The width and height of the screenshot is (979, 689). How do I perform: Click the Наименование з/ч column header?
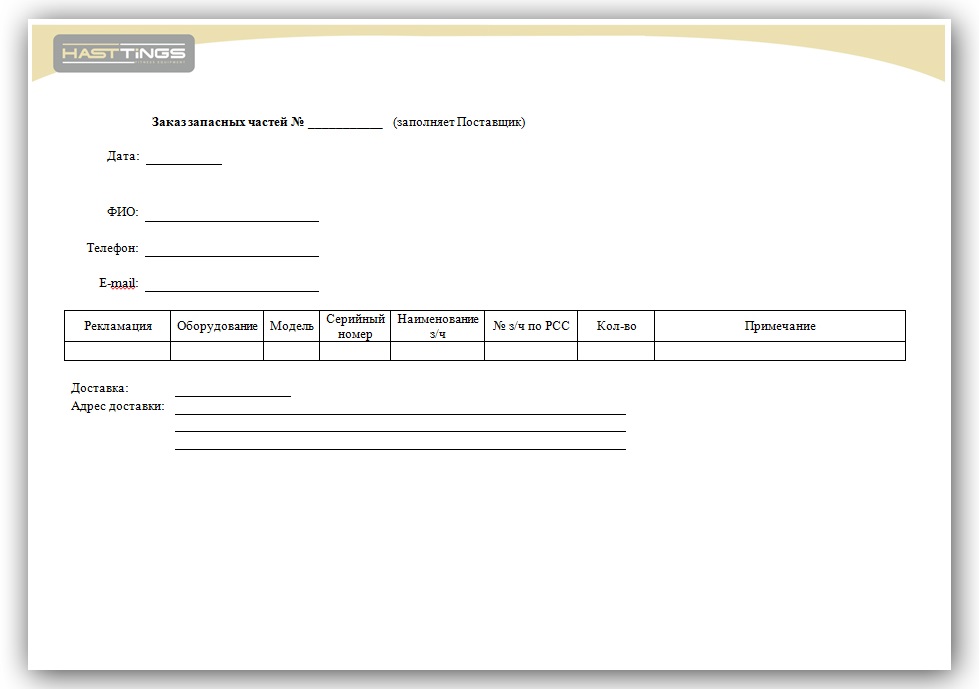tap(437, 326)
